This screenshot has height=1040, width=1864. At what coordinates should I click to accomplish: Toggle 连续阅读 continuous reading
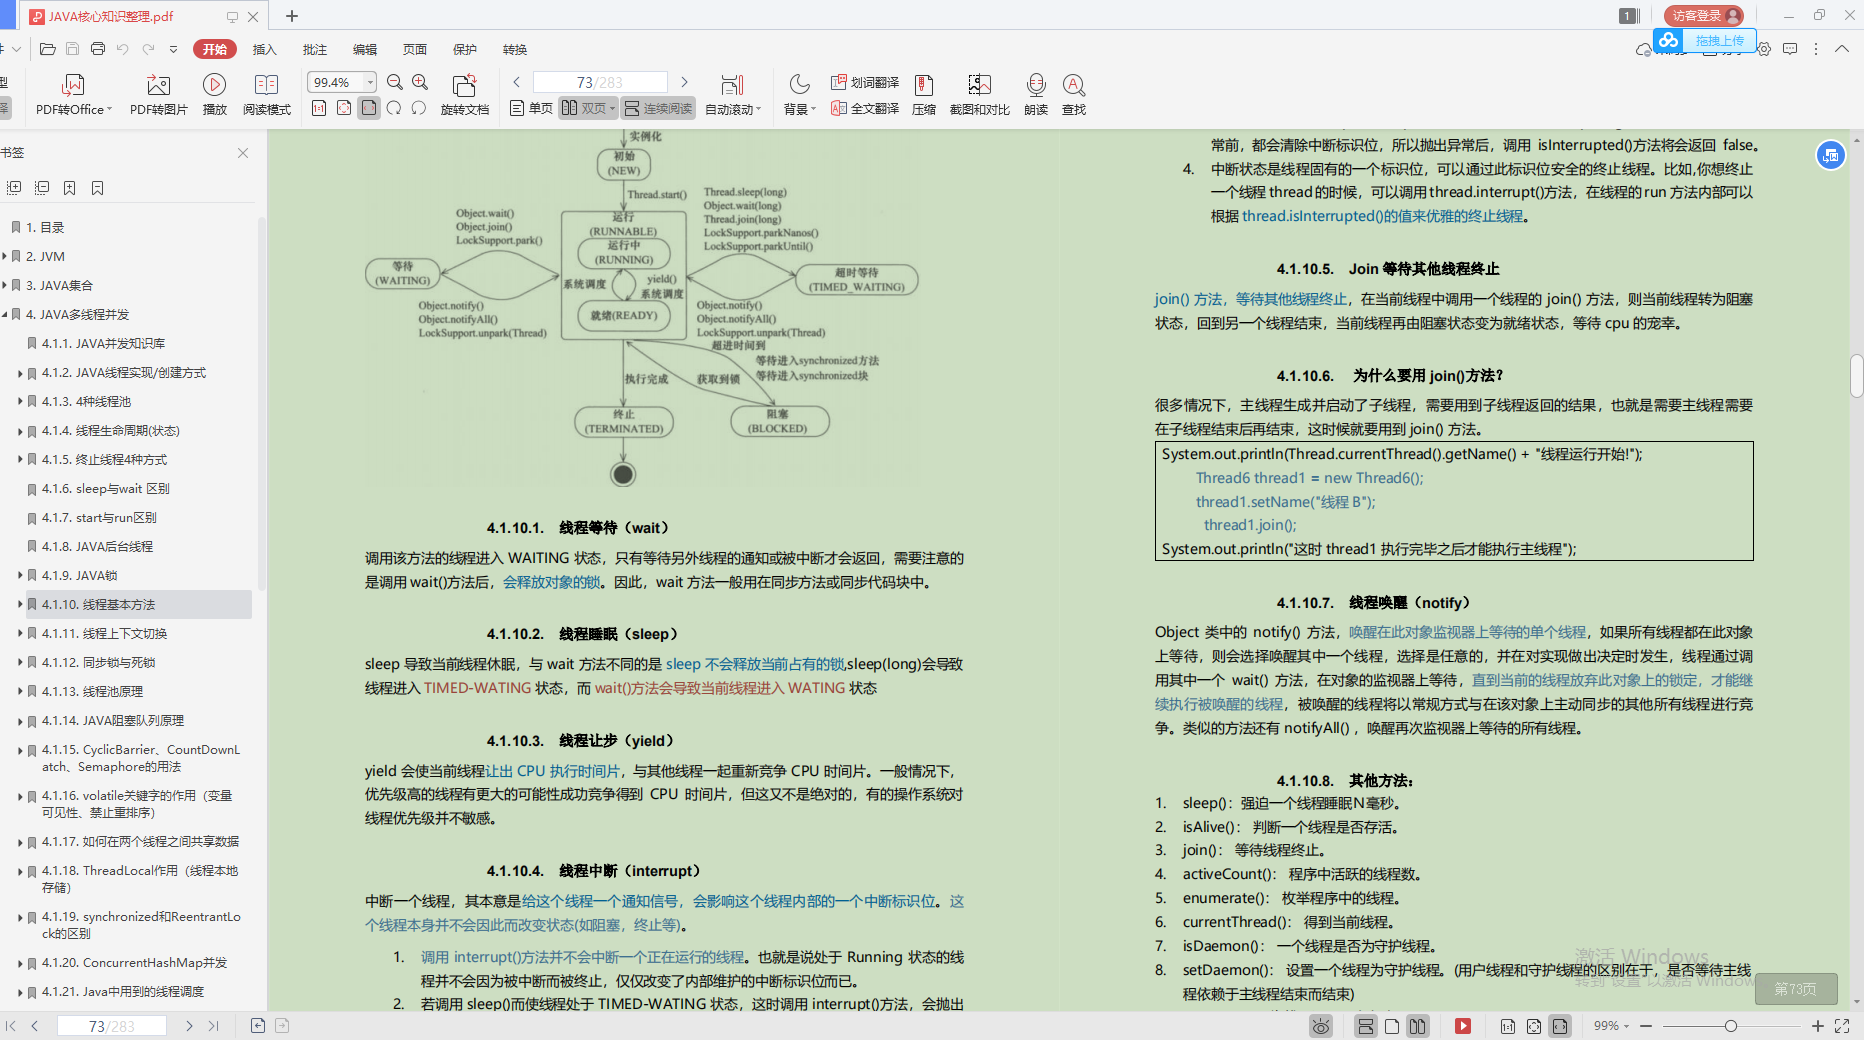pos(658,108)
